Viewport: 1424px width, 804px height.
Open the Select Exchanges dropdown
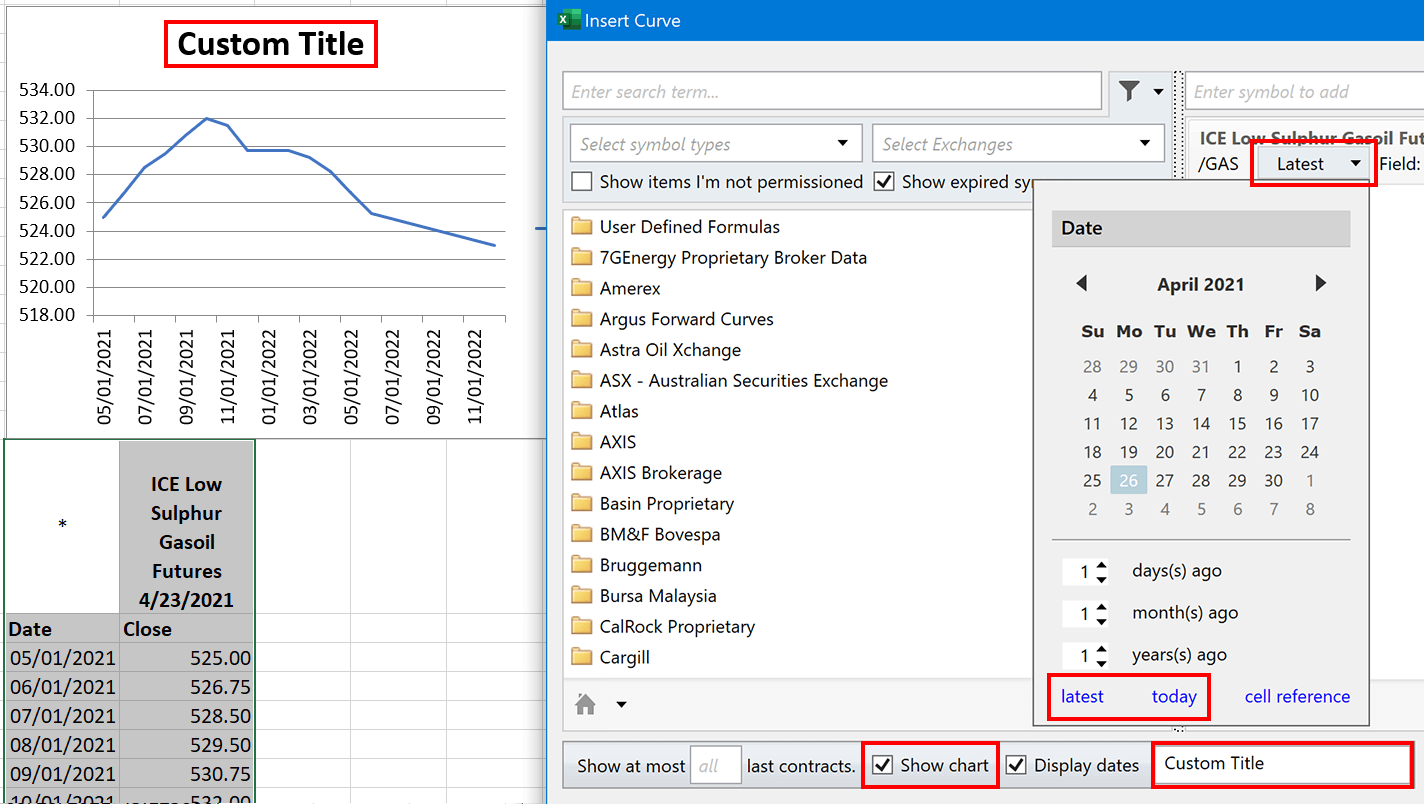point(1018,144)
